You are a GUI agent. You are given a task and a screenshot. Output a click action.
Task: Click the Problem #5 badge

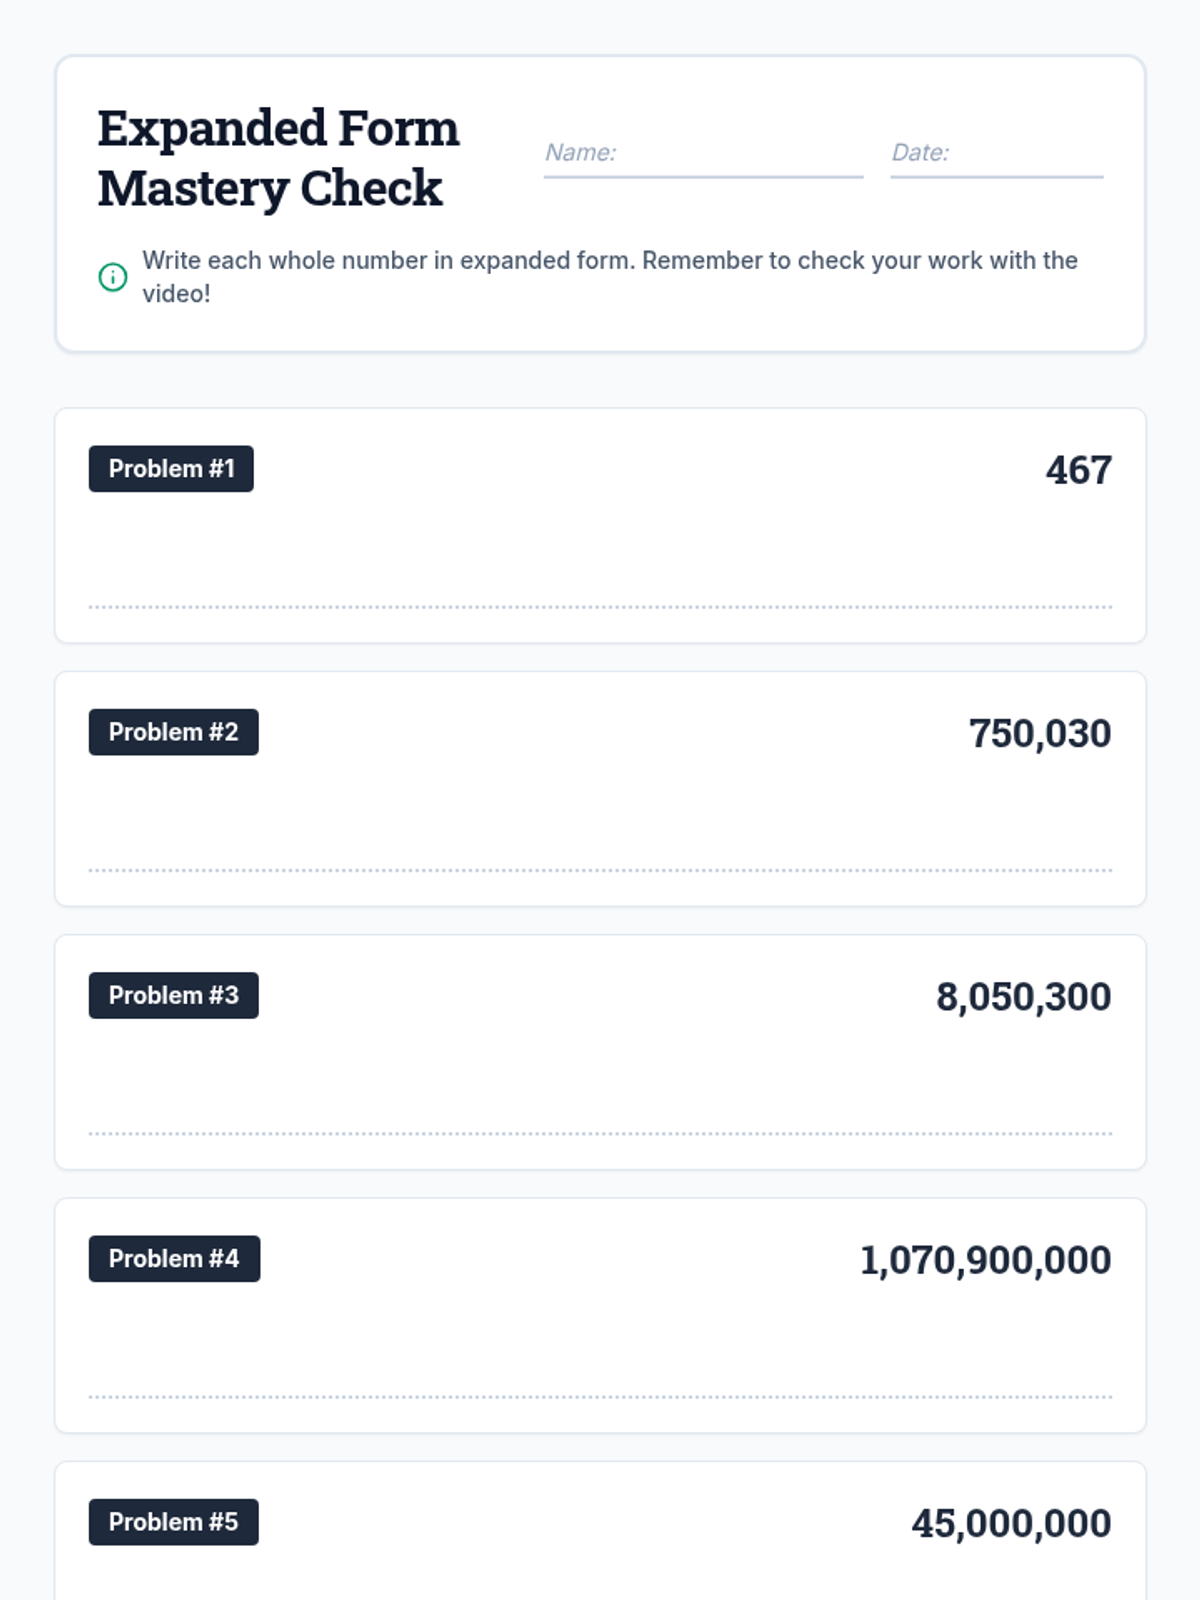pos(173,1522)
